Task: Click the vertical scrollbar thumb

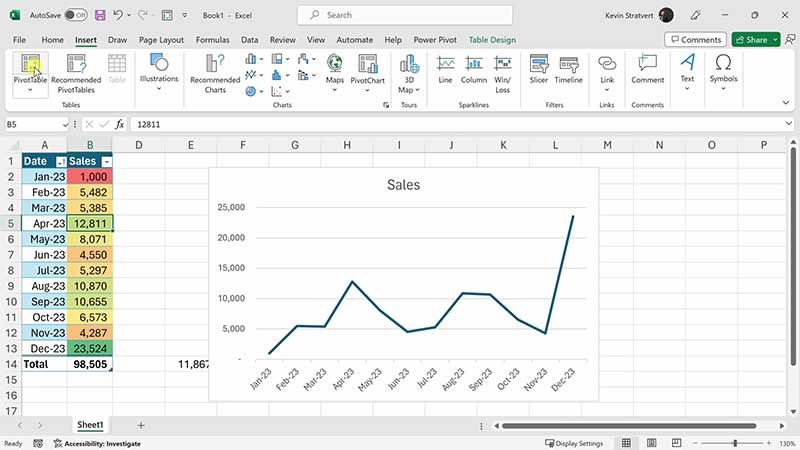Action: 793,256
